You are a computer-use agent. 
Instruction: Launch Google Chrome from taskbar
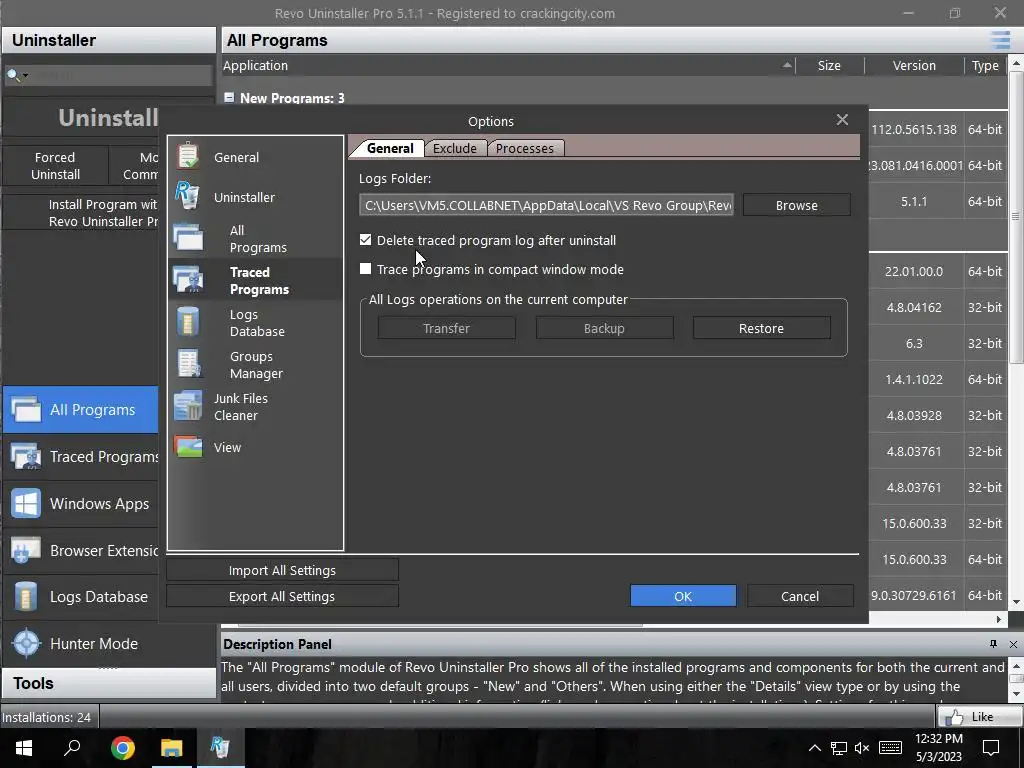[122, 748]
